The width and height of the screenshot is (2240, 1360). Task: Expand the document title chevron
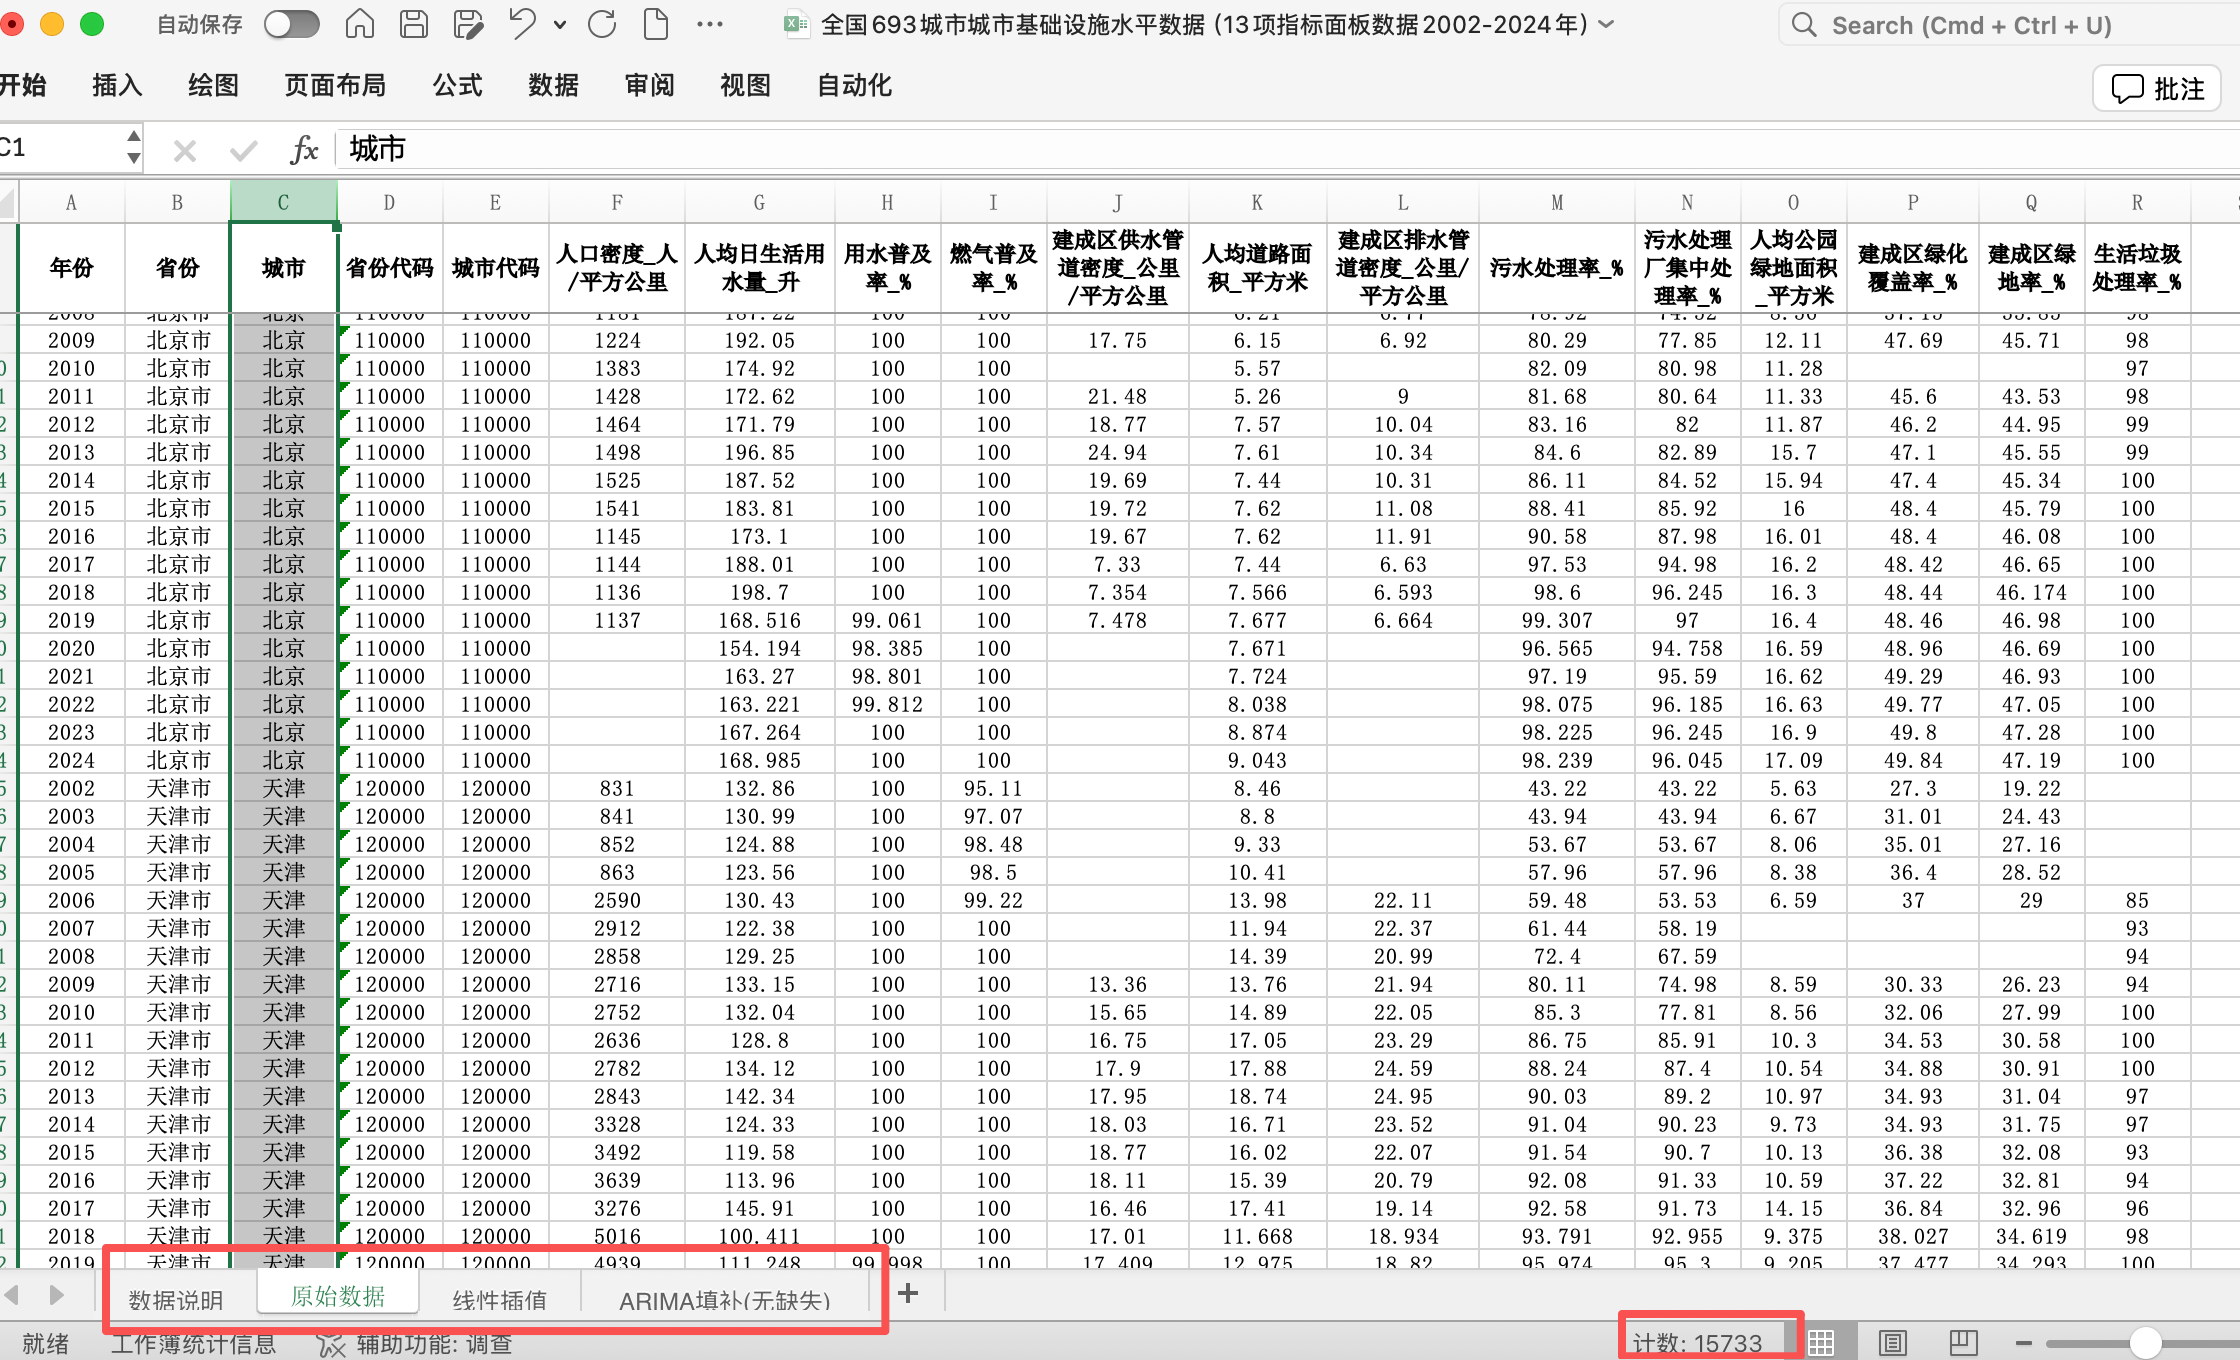pyautogui.click(x=1607, y=24)
